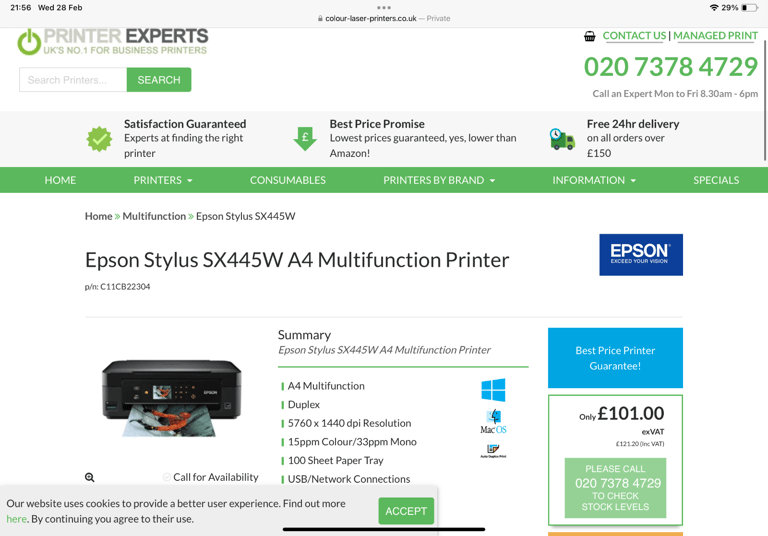The width and height of the screenshot is (768, 536).
Task: Accept the cookies notice
Action: (x=406, y=511)
